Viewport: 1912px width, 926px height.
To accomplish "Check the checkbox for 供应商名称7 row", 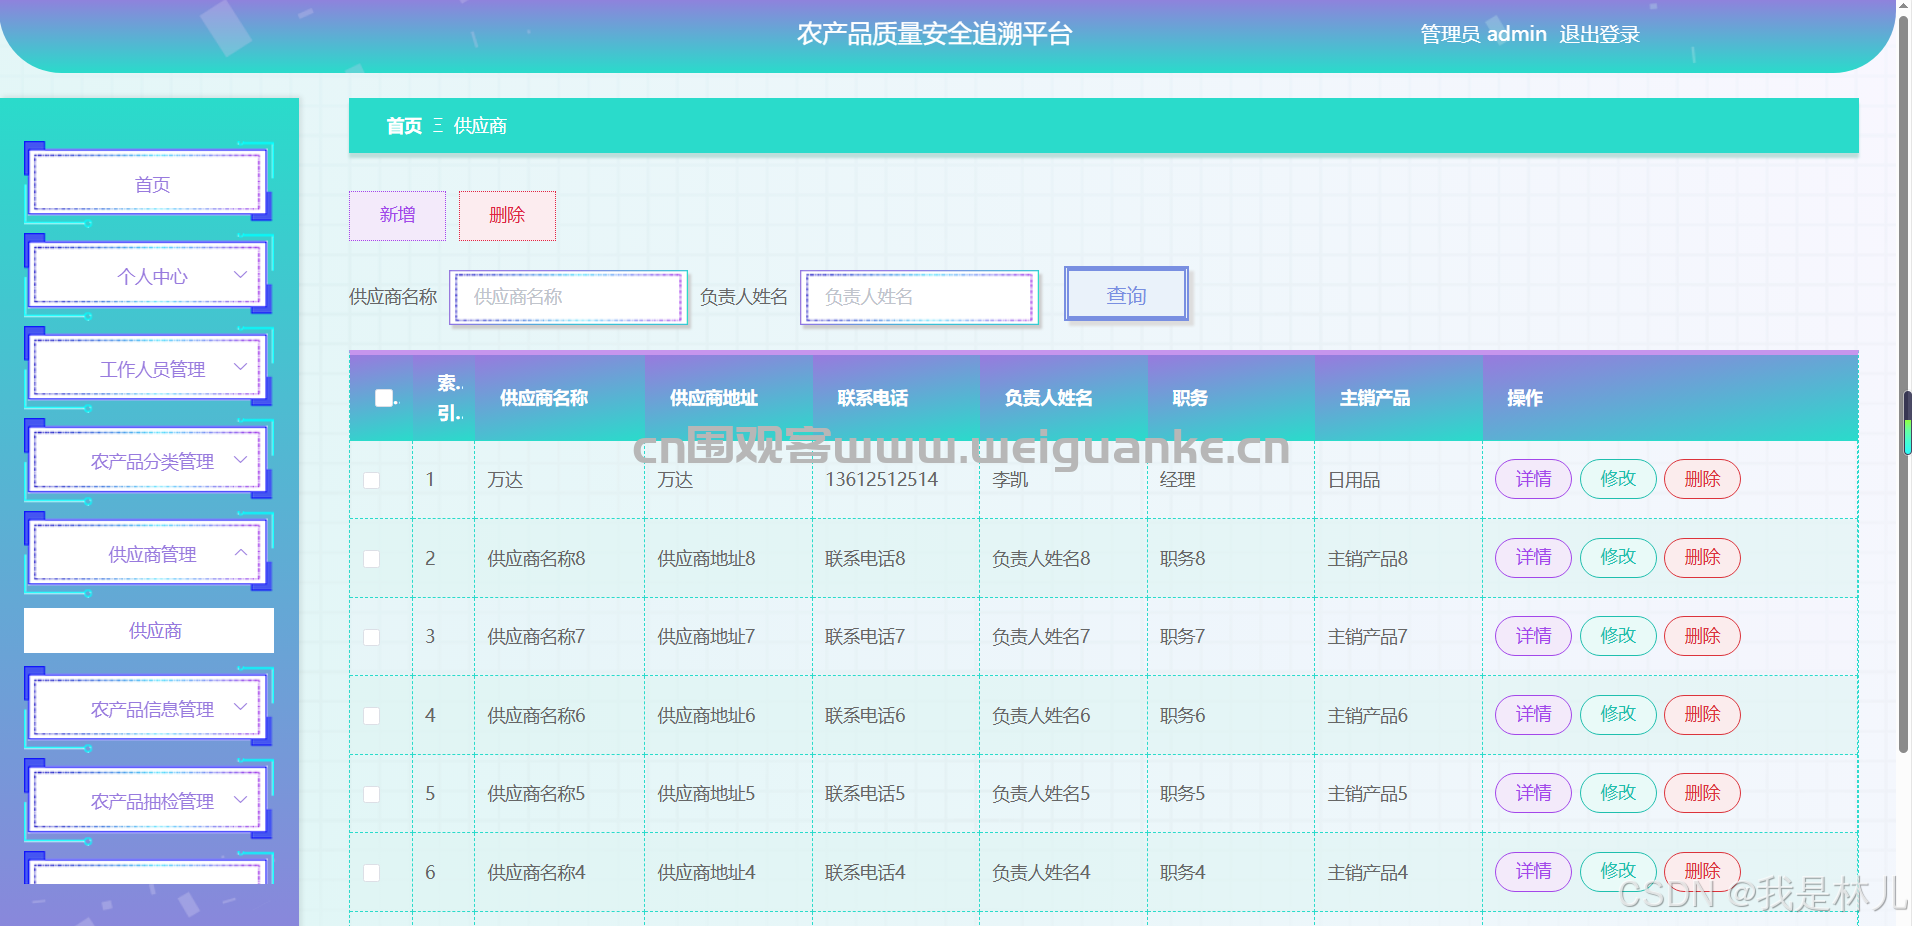I will pos(371,637).
